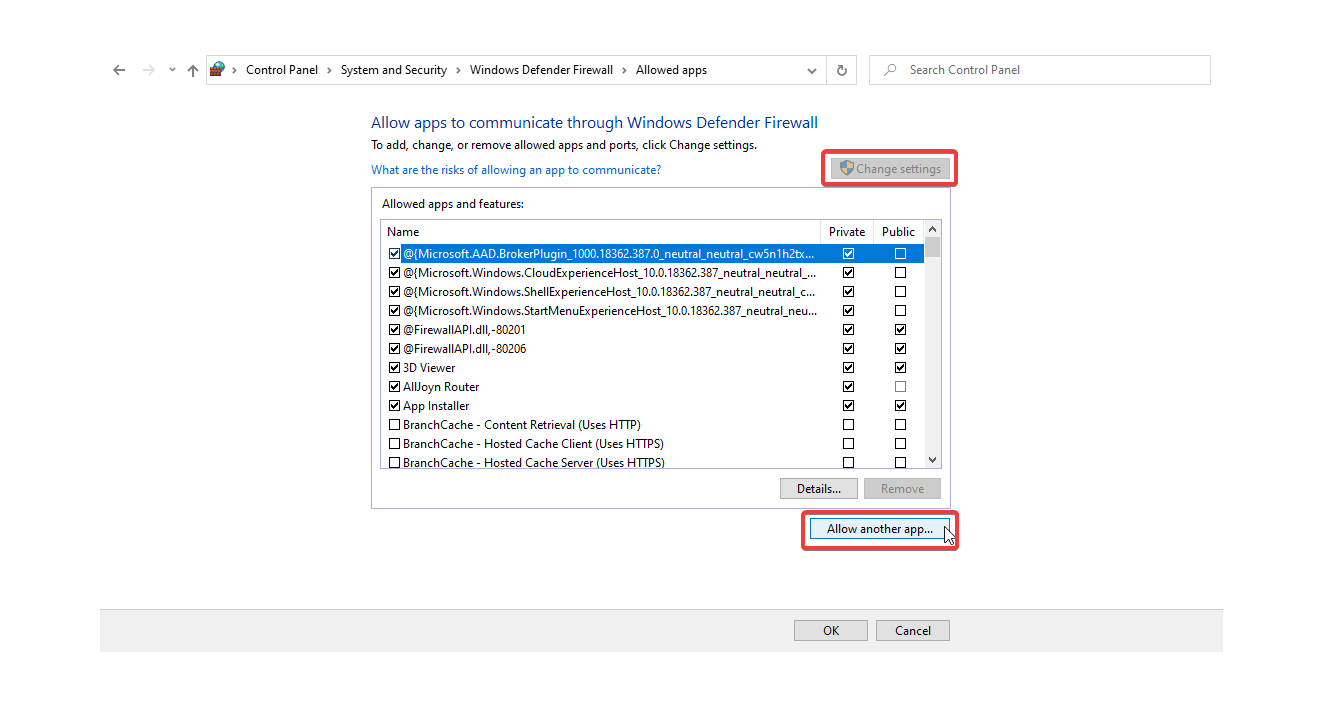Screen dimensions: 1323x702
Task: Focus the Search Control Panel field
Action: click(1040, 70)
